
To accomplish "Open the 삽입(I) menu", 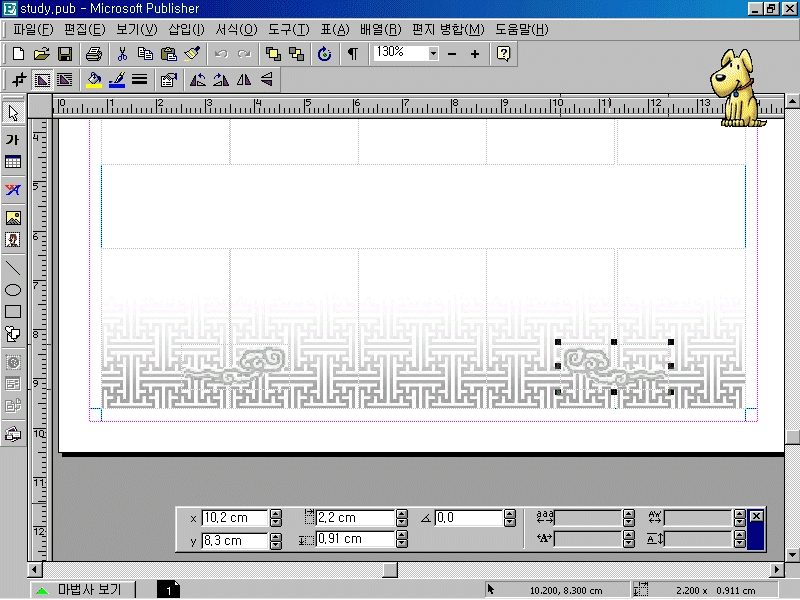I will [x=186, y=30].
